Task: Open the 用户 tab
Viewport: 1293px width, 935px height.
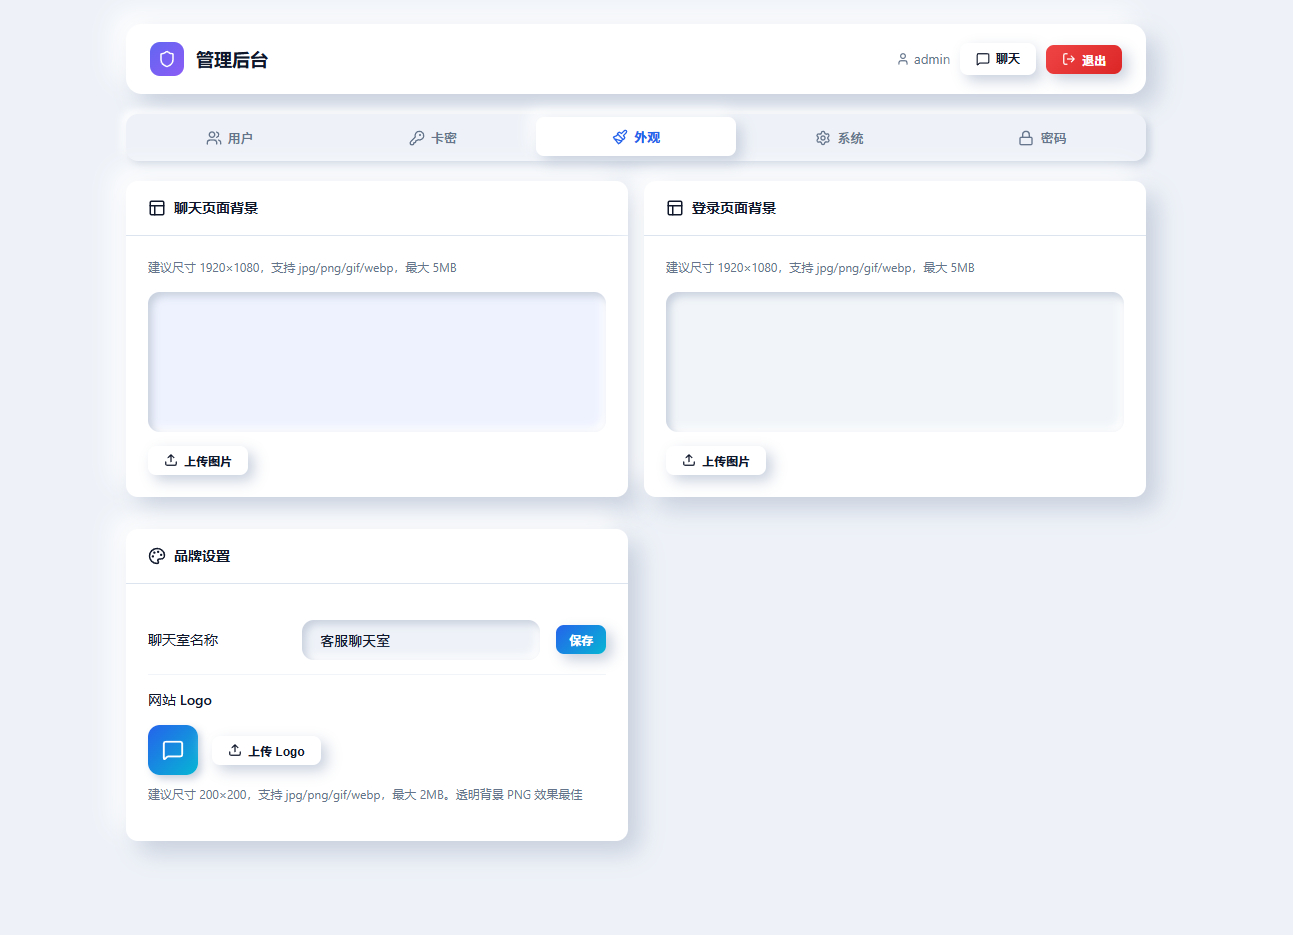Action: (x=230, y=138)
